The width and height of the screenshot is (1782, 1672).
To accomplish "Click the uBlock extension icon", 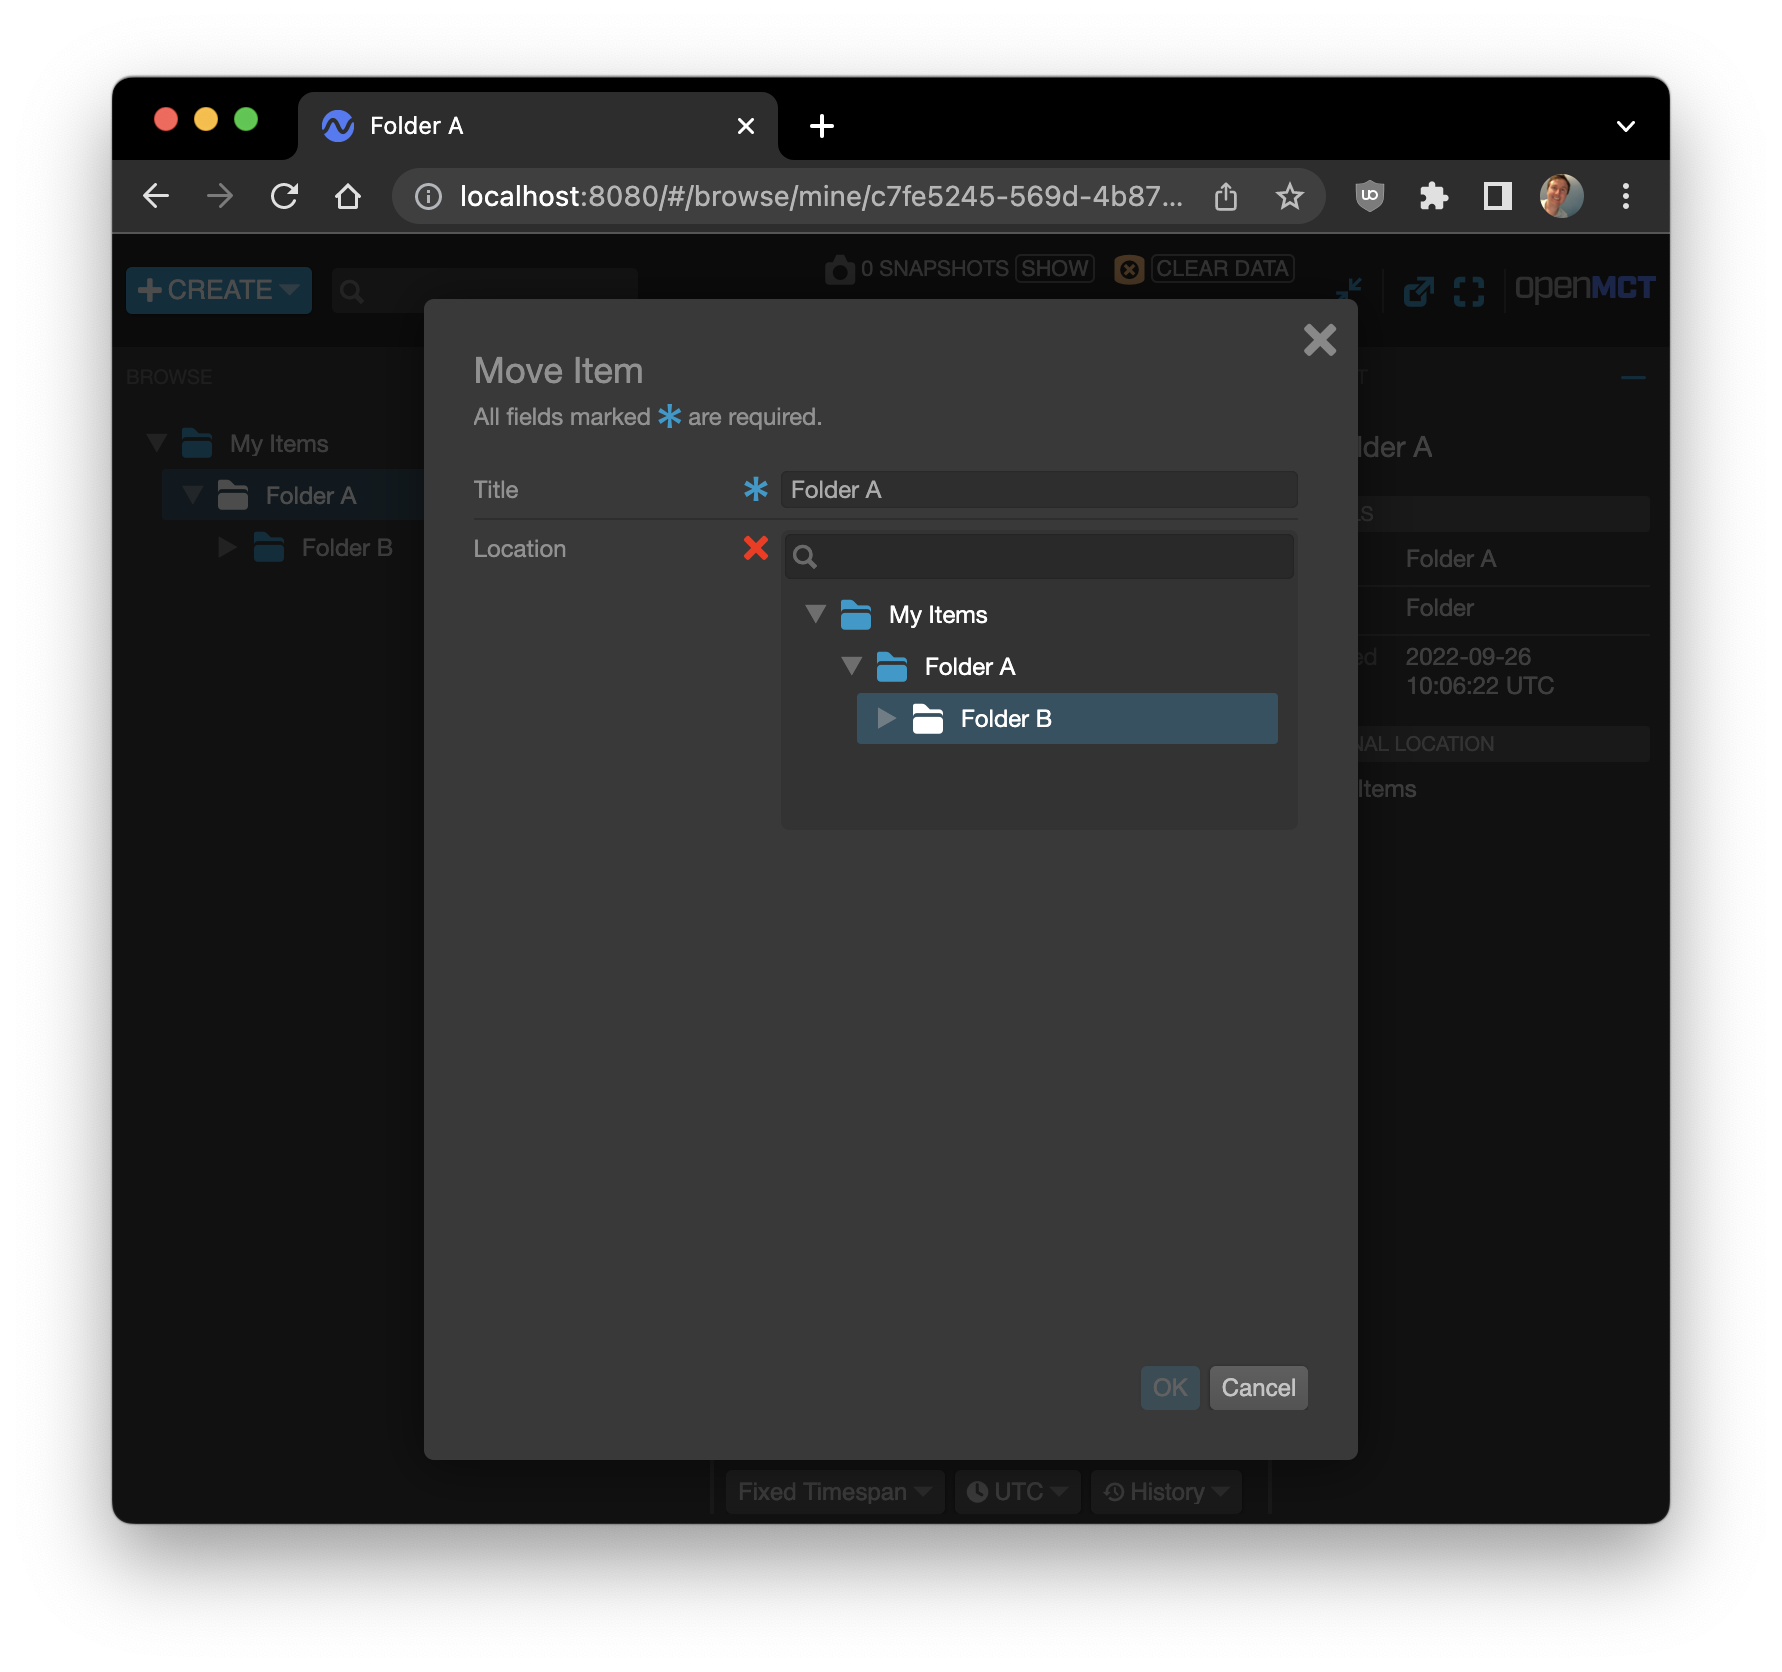I will (x=1369, y=196).
